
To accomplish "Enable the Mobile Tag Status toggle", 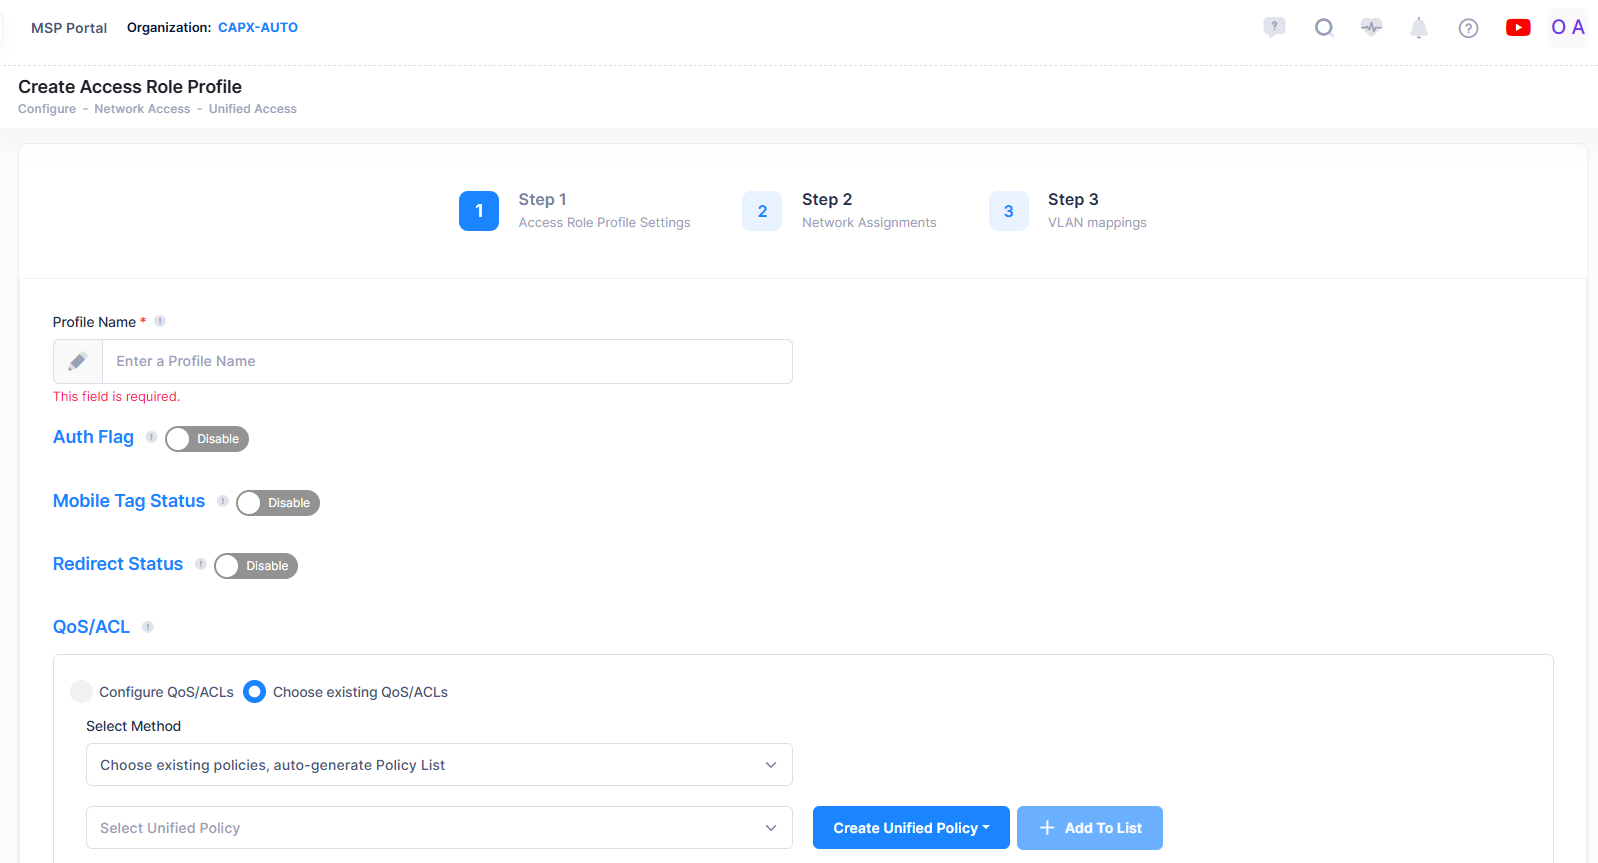I will point(278,503).
